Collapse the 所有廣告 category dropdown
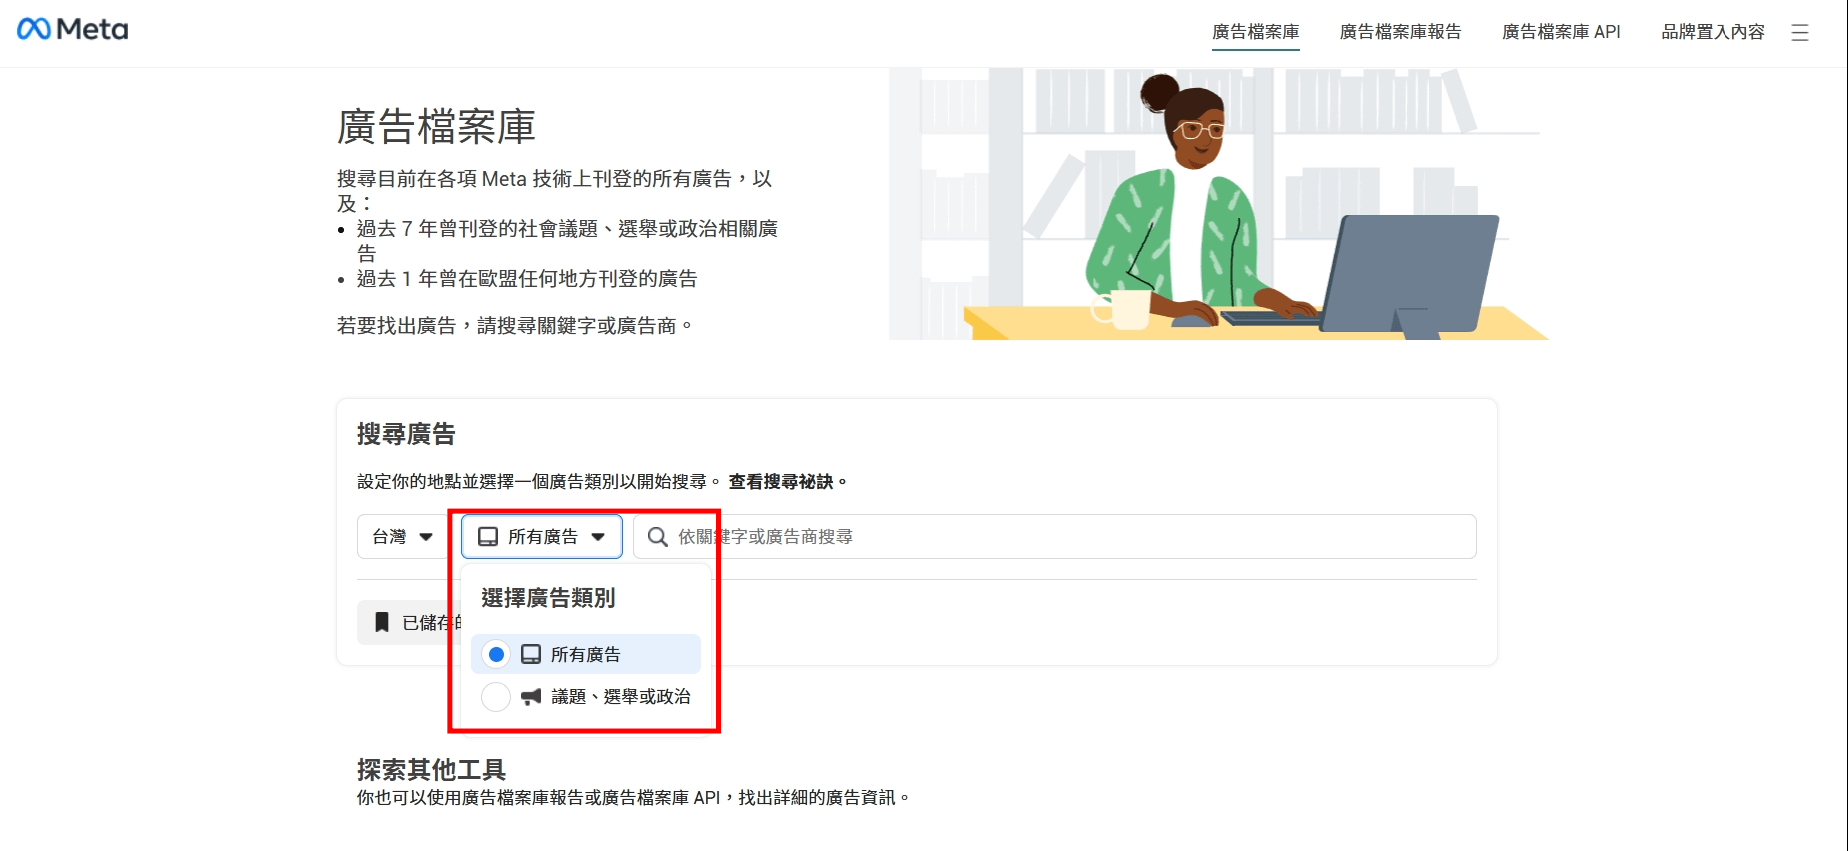Viewport: 1848px width, 851px height. pos(542,537)
